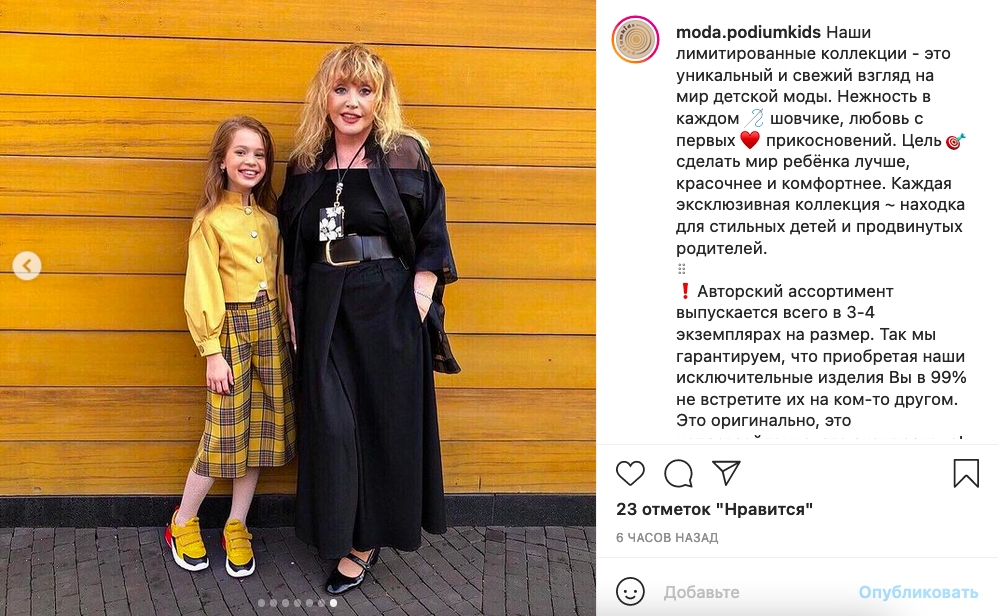Click the moda.podiumkids username link
The height and width of the screenshot is (616, 998).
[748, 32]
